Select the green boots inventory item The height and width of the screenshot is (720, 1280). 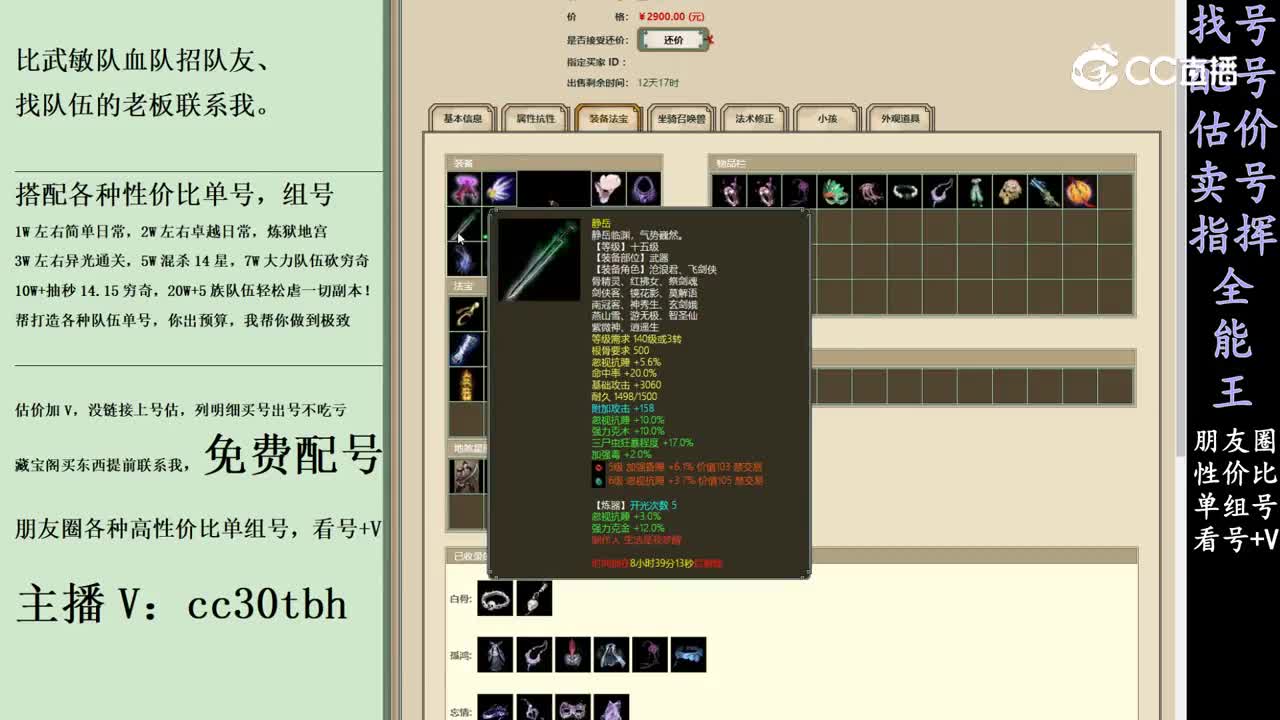tap(974, 191)
